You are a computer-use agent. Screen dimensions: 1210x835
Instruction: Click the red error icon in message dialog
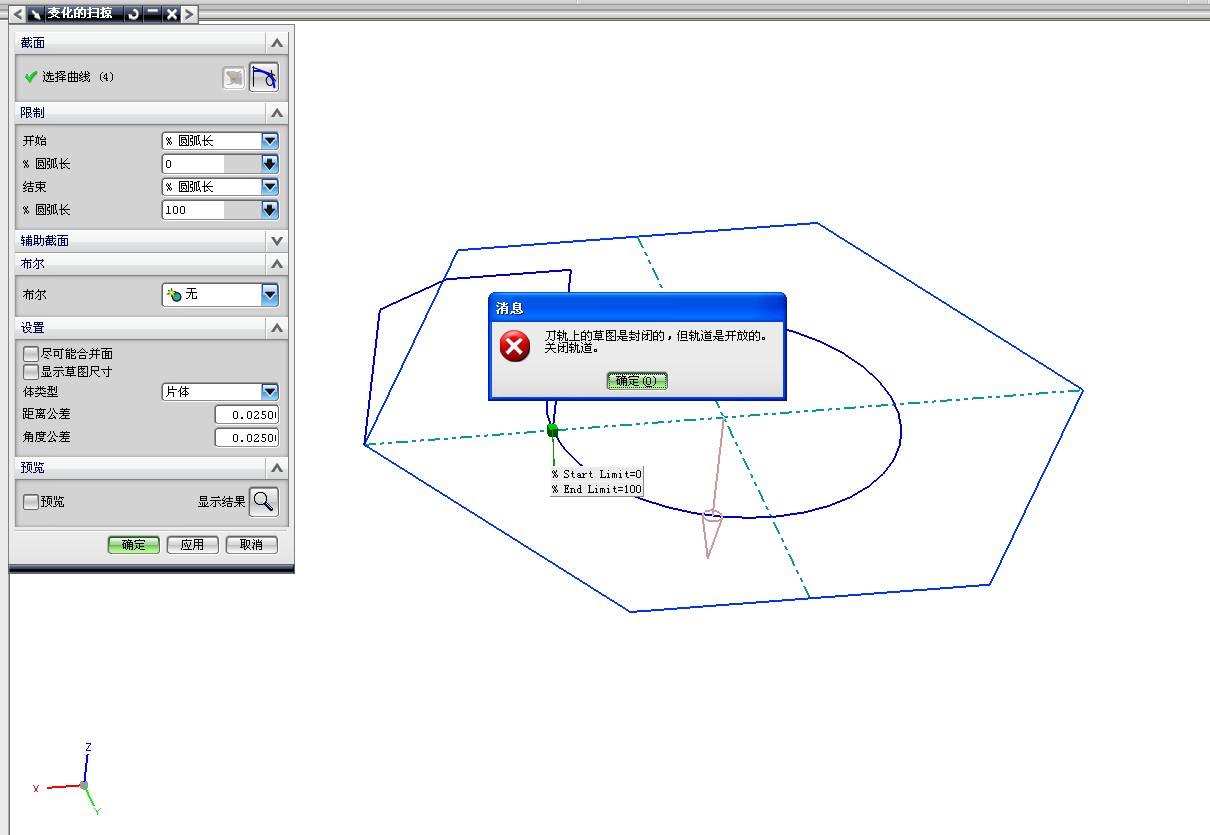pyautogui.click(x=515, y=346)
